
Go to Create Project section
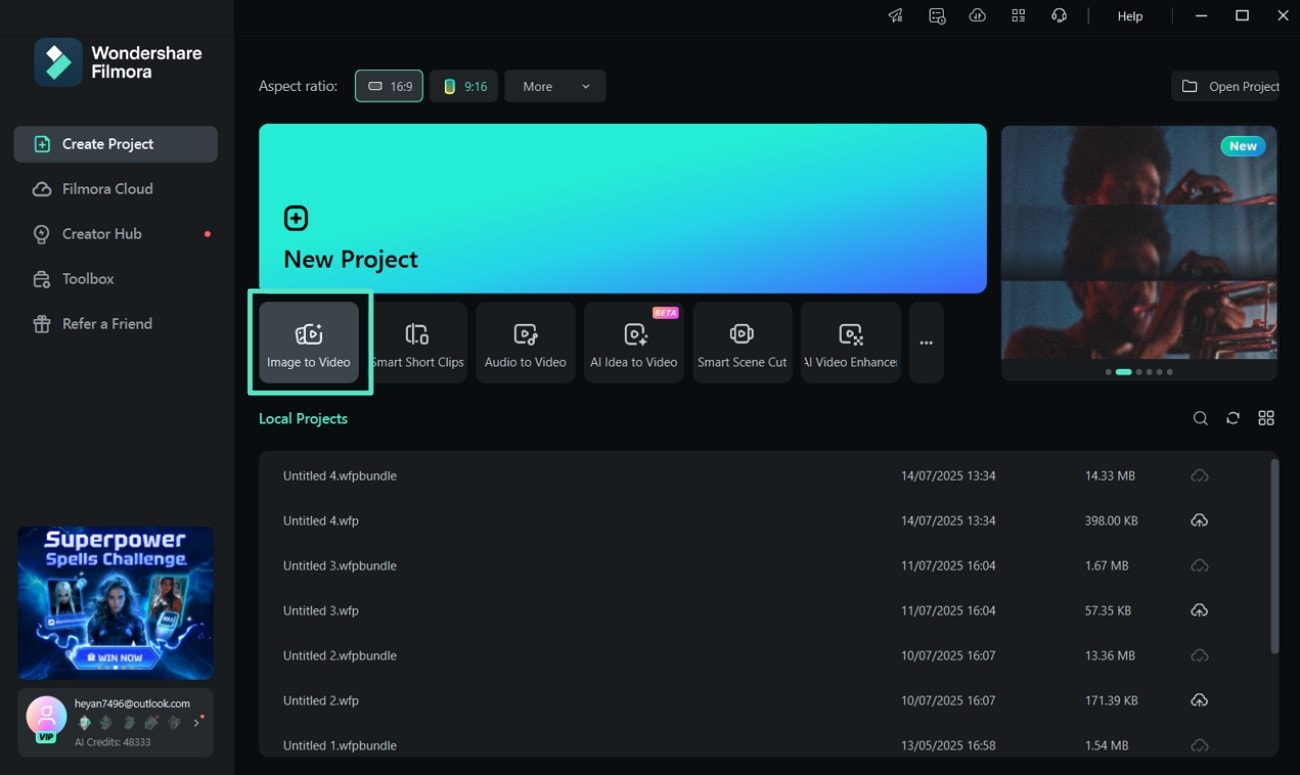115,144
